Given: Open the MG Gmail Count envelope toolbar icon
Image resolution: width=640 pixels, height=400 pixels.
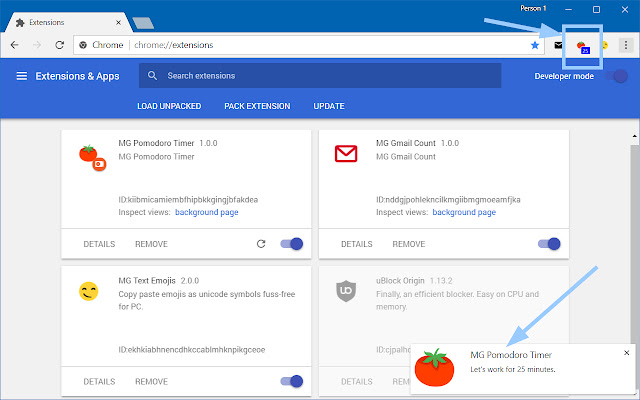Looking at the screenshot, I should 558,45.
